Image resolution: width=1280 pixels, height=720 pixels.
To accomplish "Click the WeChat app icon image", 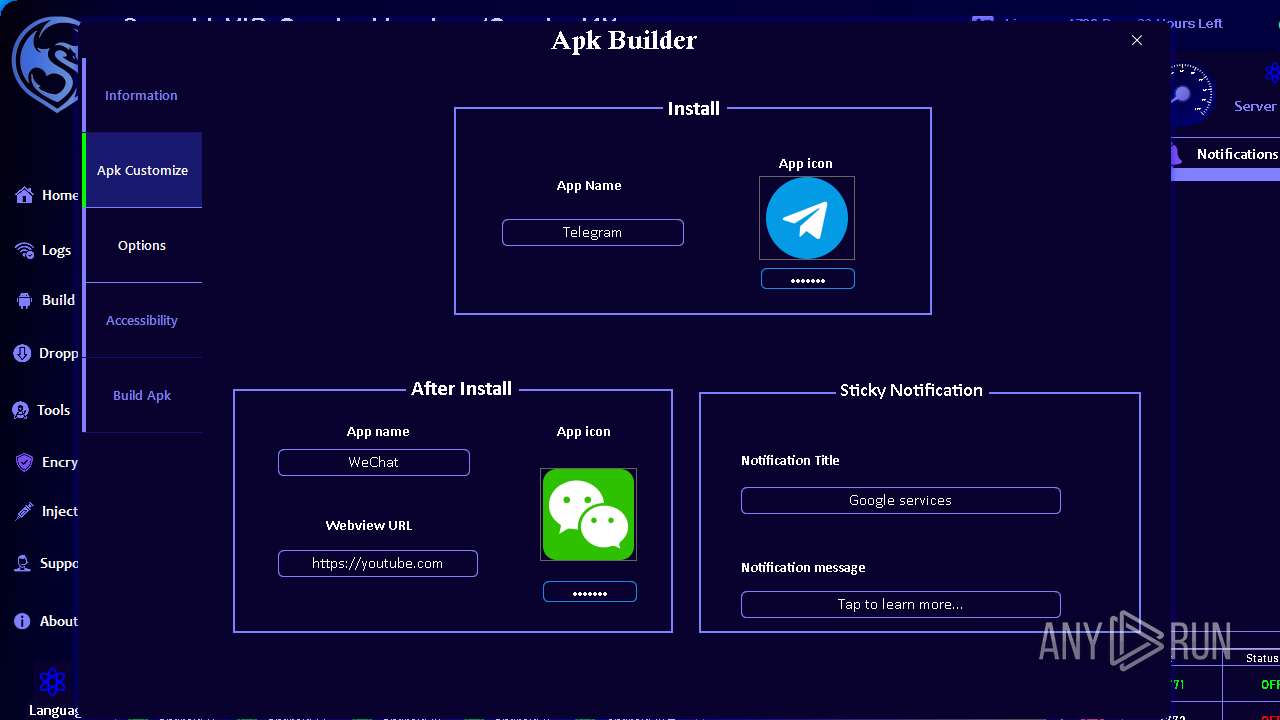I will click(x=588, y=514).
